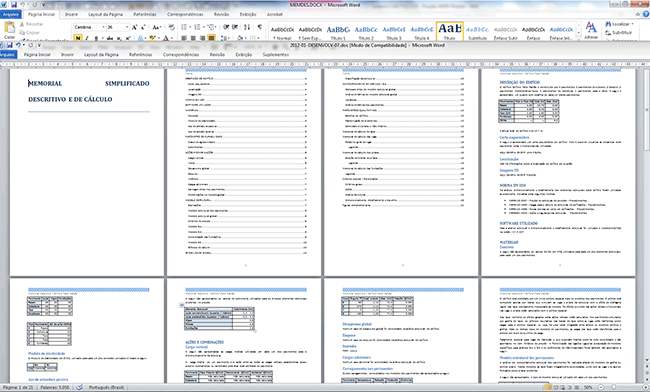Image resolution: width=650 pixels, height=392 pixels.
Task: Toggle show paragraph marks
Action: click(x=260, y=27)
